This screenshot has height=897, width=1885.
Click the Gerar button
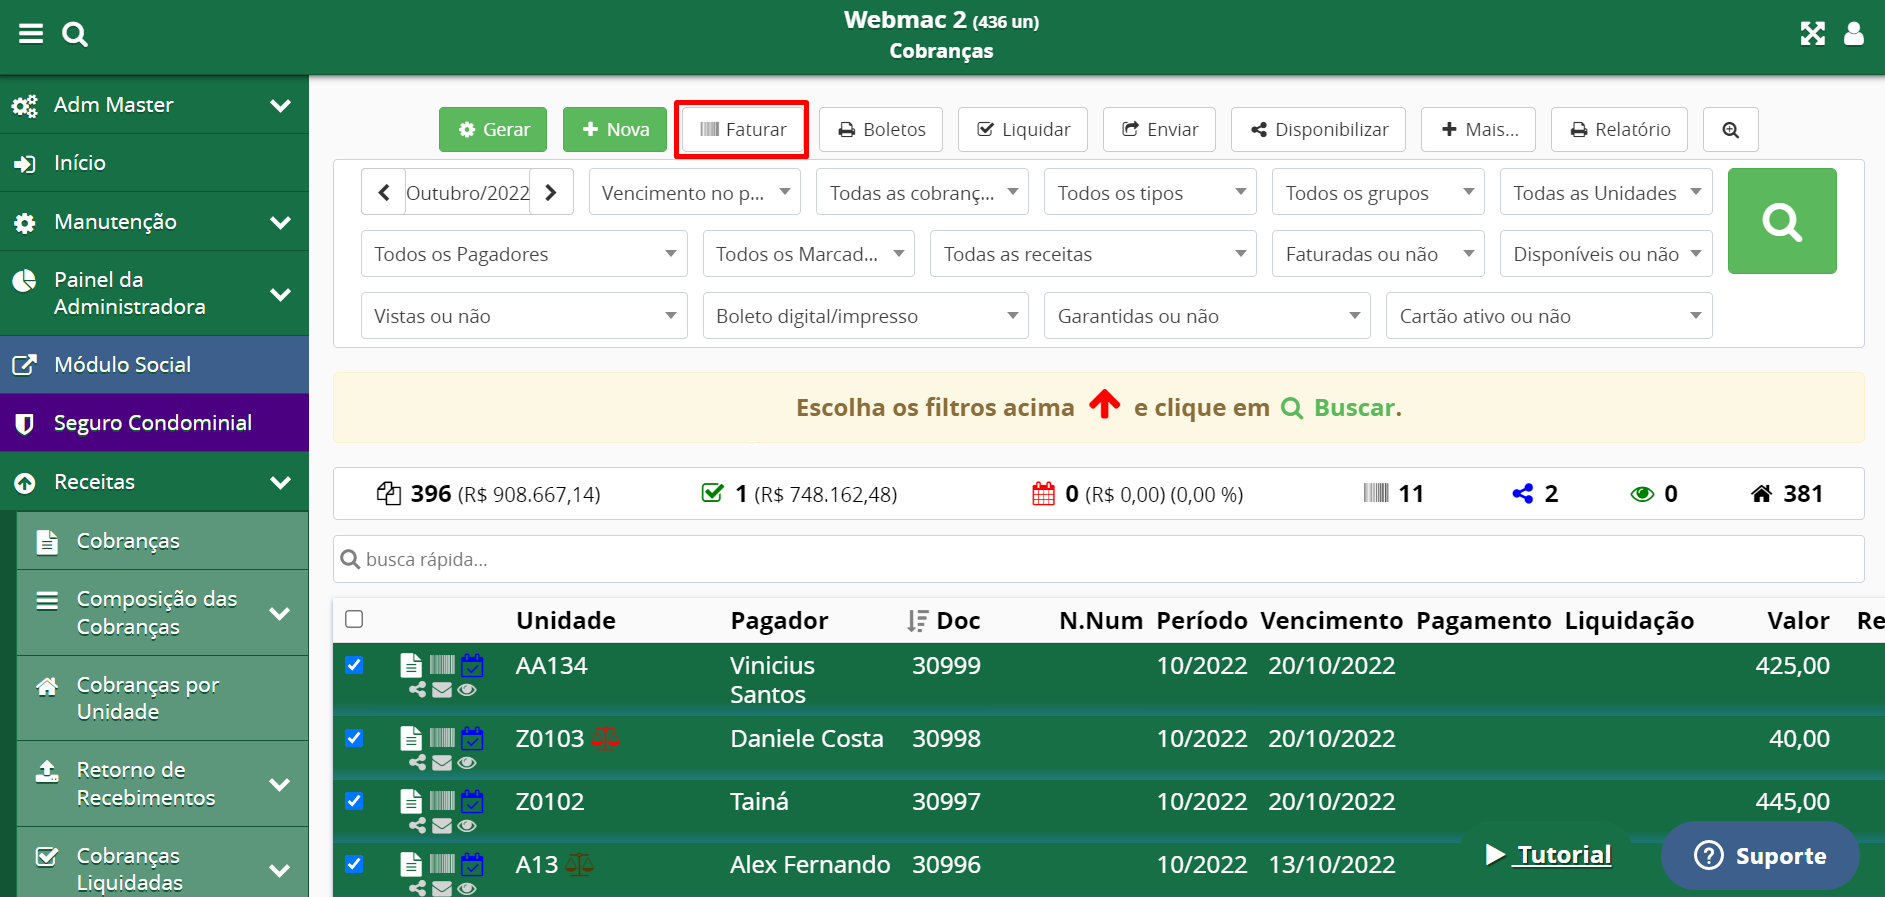tap(493, 129)
